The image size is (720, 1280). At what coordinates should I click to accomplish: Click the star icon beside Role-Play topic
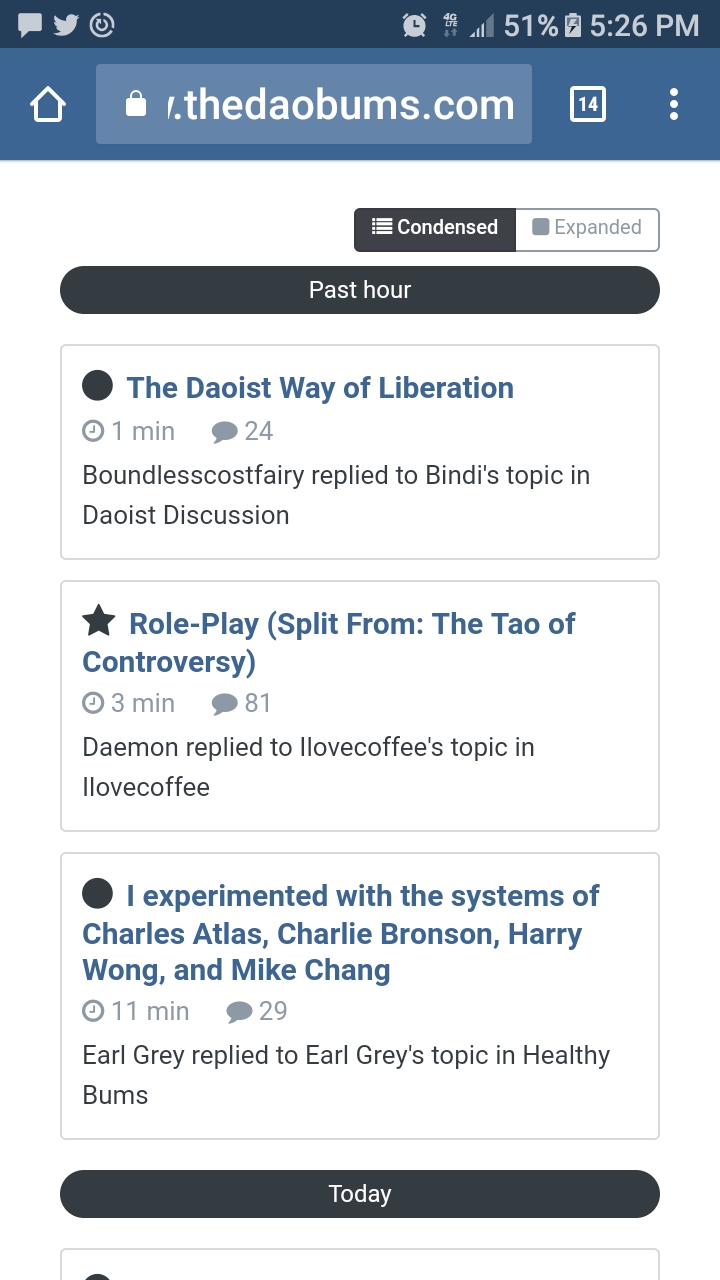pos(98,622)
